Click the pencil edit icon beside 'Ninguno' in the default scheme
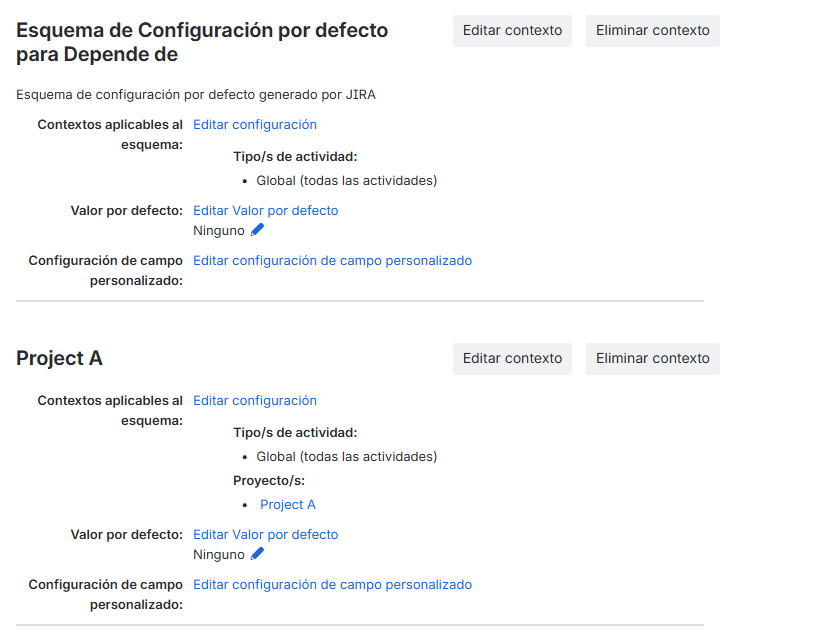 (x=257, y=230)
